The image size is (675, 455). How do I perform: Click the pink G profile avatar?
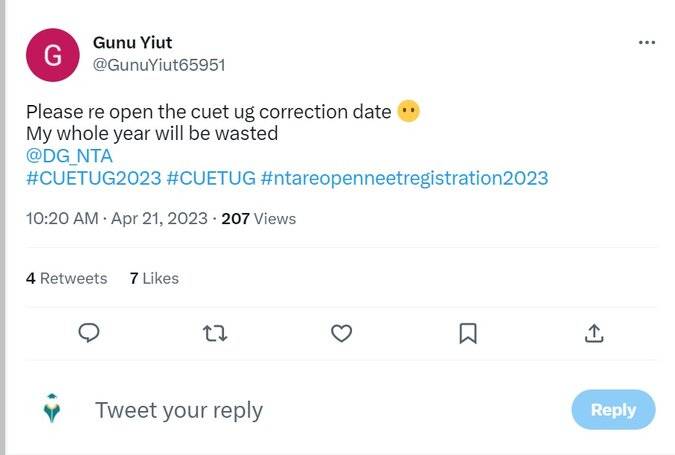tap(52, 55)
